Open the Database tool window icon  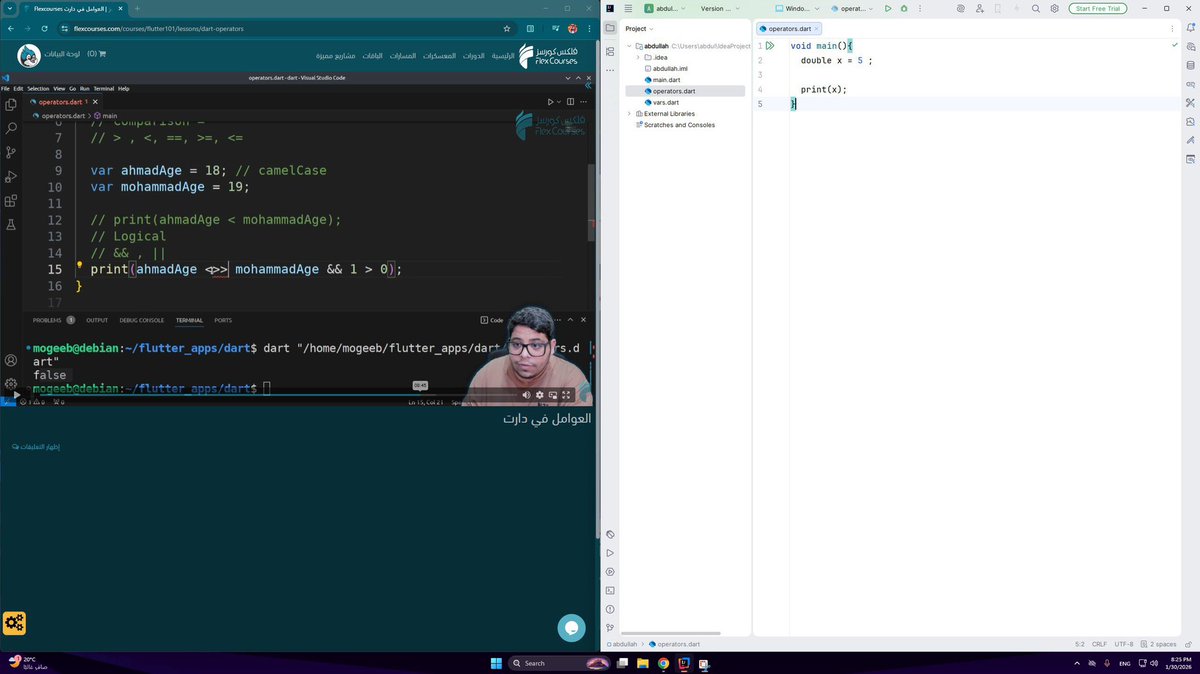1190,65
